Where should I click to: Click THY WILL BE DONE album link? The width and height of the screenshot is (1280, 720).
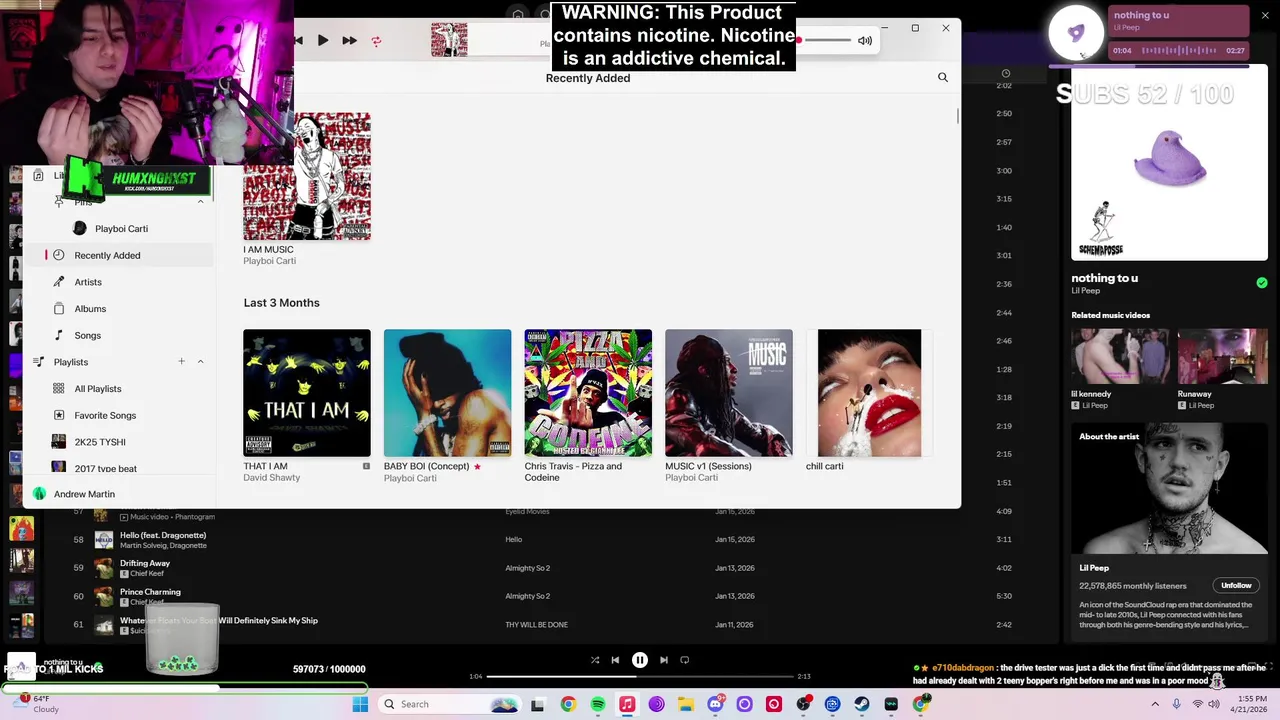(x=536, y=625)
